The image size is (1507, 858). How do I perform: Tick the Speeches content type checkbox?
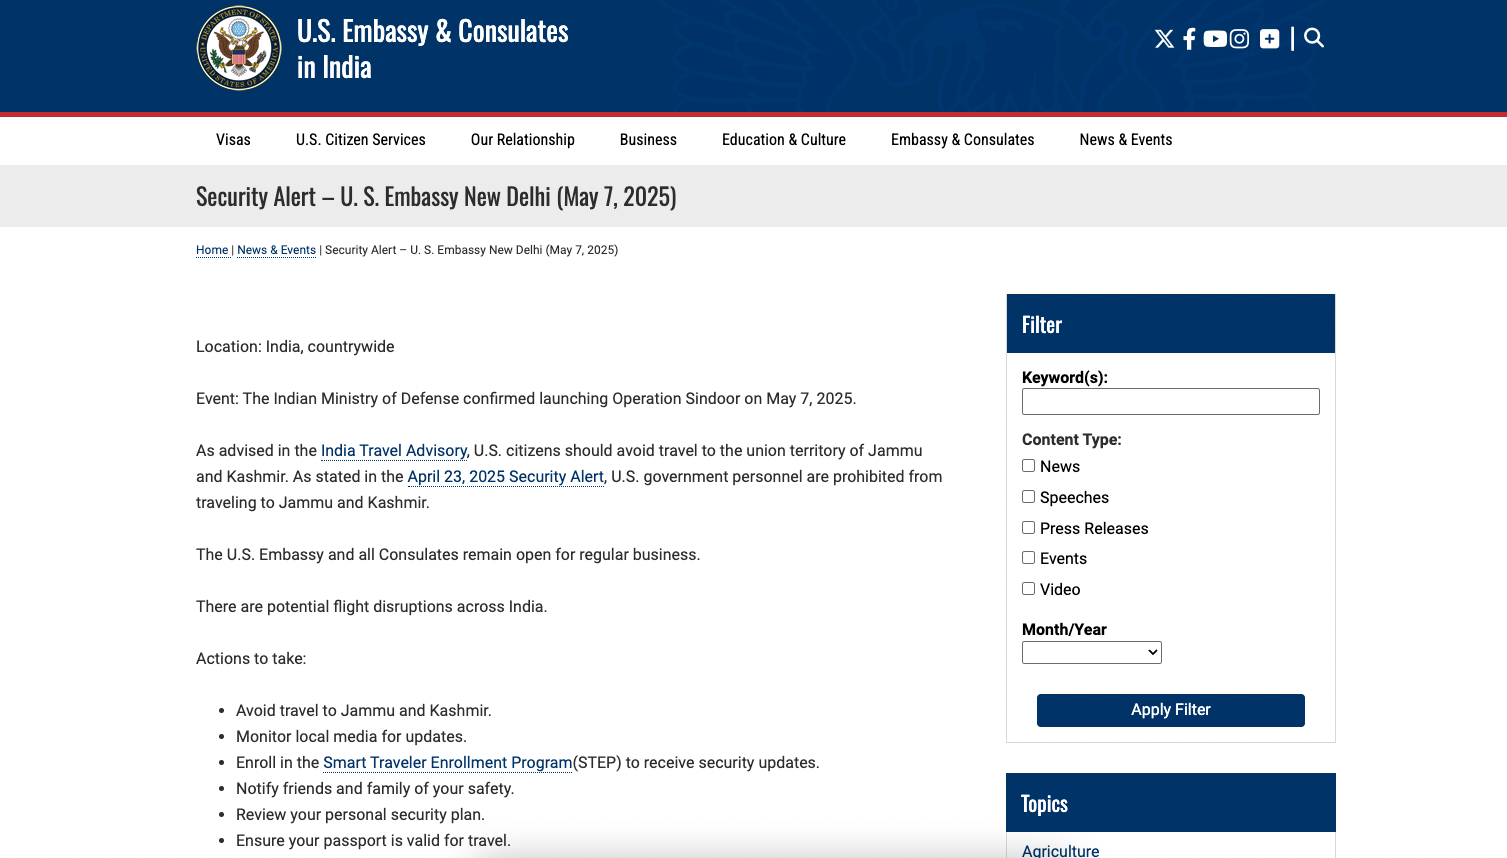(1028, 497)
